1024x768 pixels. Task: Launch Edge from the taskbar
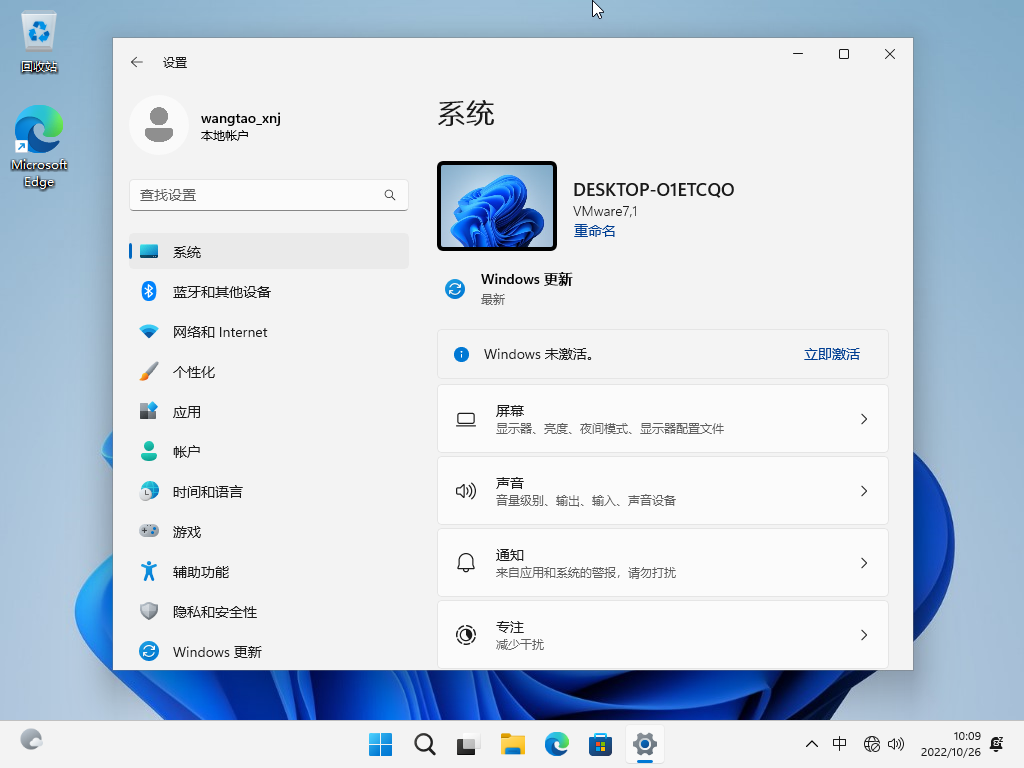pyautogui.click(x=556, y=744)
